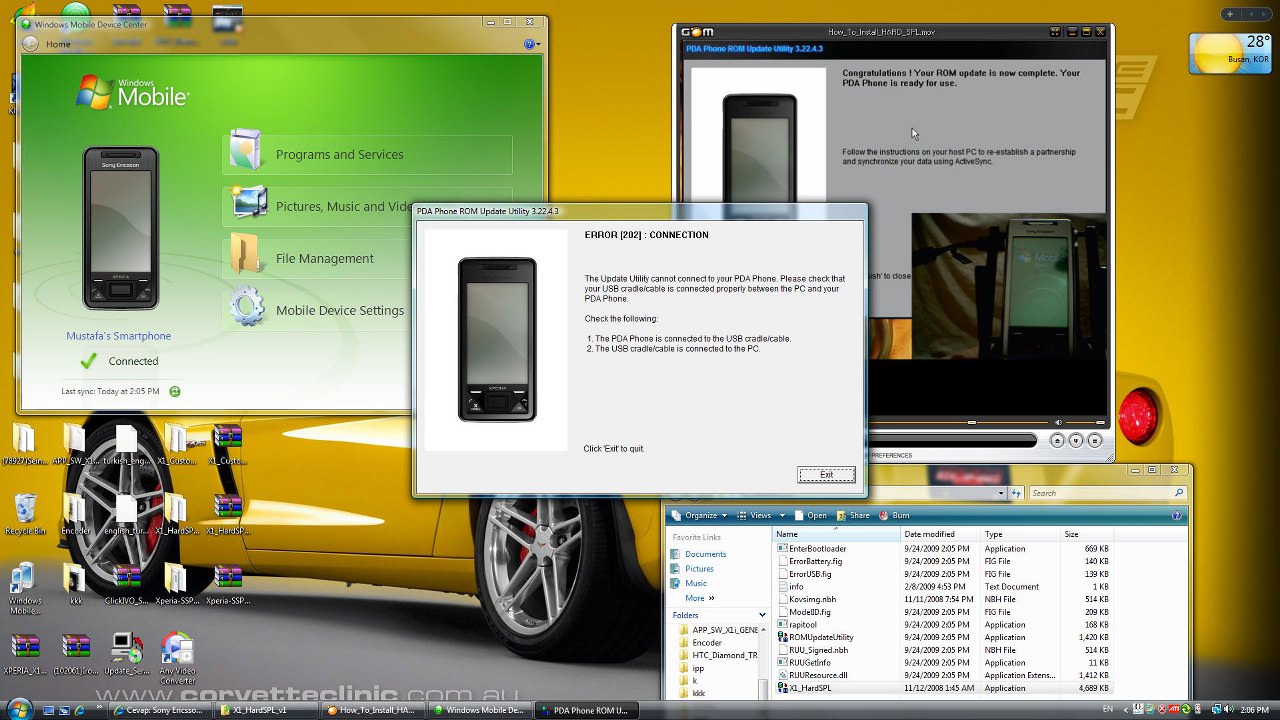Switch to Cevap: Sony Ericsso taskbar button
This screenshot has height=720, width=1280.
[x=159, y=710]
